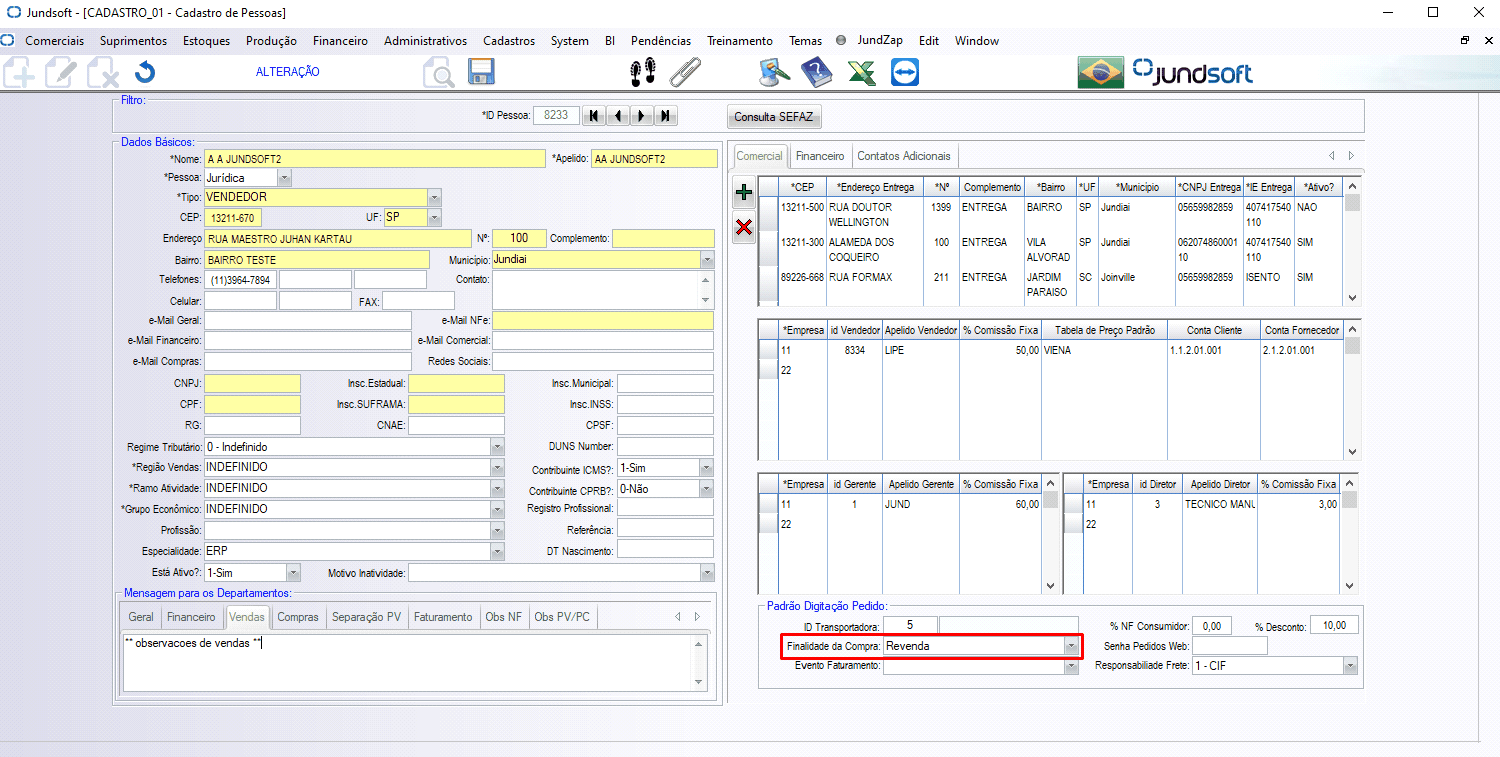Open the Contribuinte ICMS dropdown
The width and height of the screenshot is (1500, 757).
[706, 467]
